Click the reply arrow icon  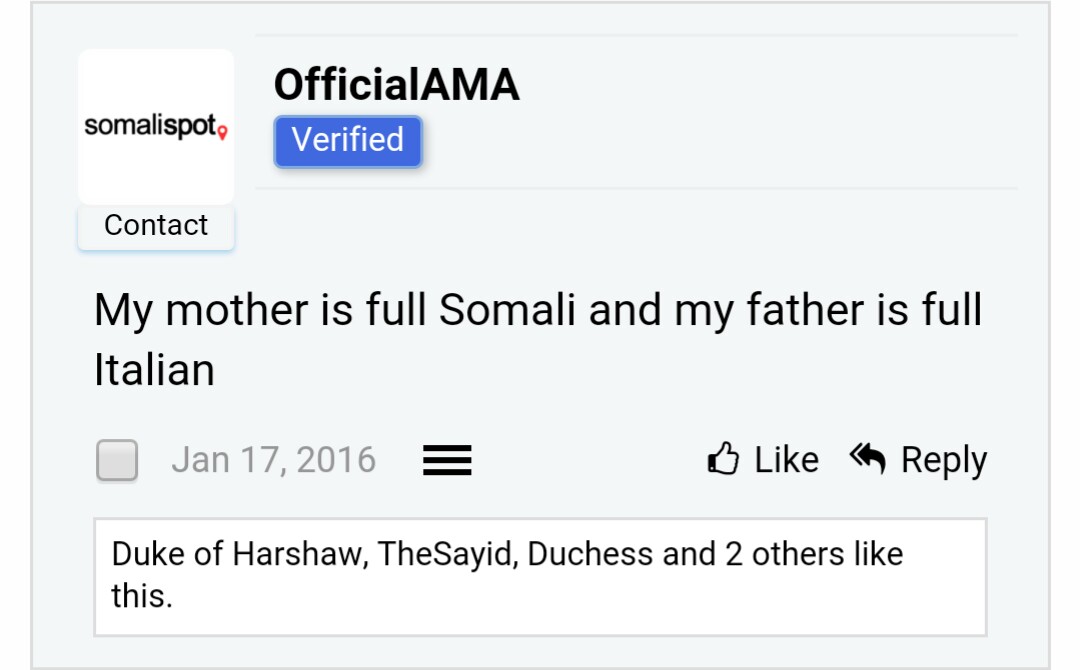coord(868,459)
